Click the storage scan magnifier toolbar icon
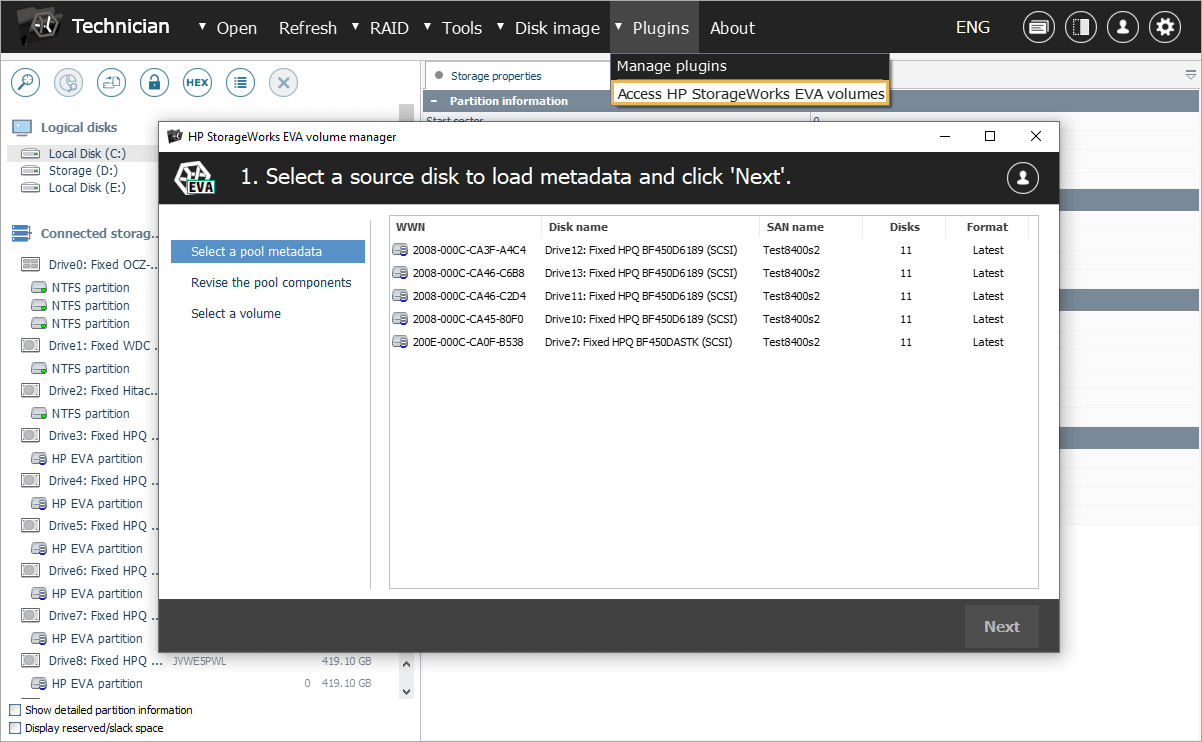 [x=25, y=83]
